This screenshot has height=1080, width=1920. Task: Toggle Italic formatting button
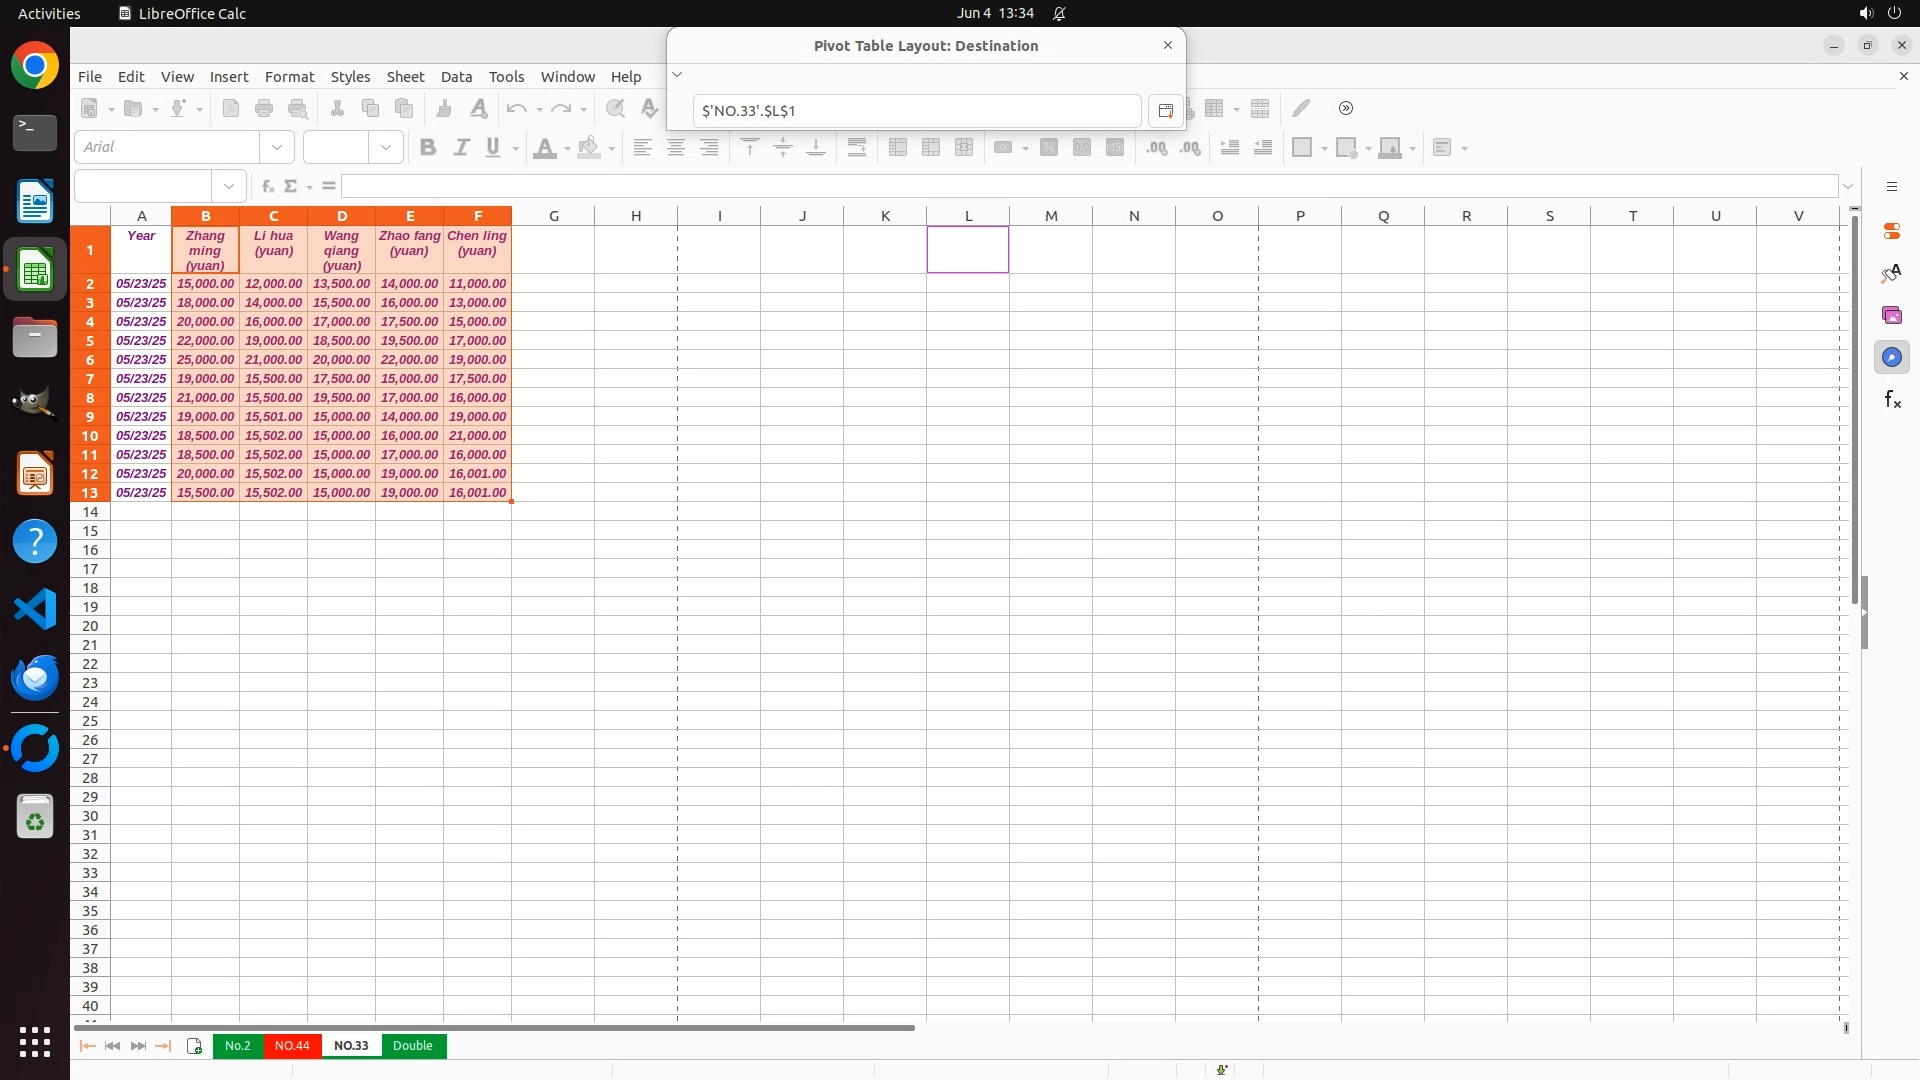(461, 148)
